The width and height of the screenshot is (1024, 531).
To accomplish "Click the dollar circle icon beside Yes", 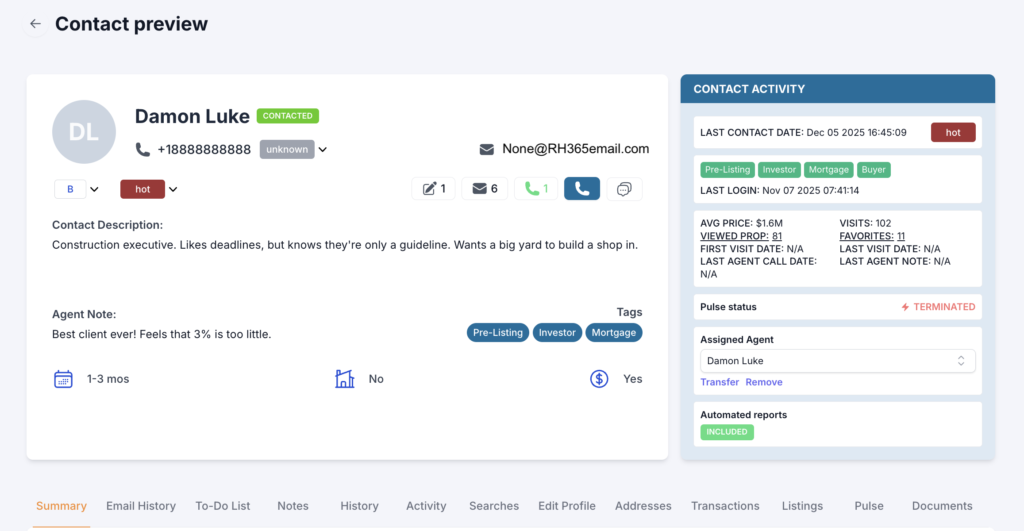I will pos(599,379).
